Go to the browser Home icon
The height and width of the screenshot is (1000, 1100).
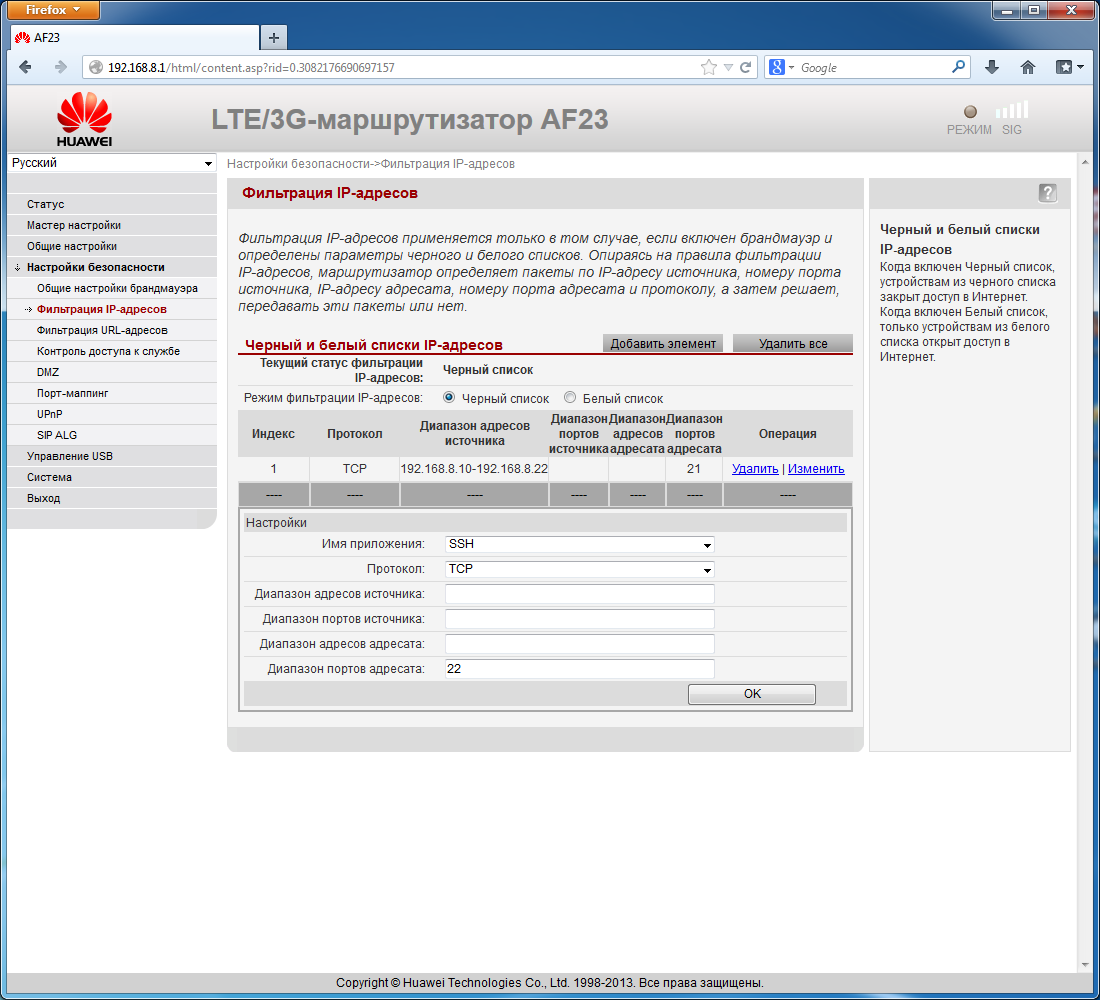pos(1028,67)
